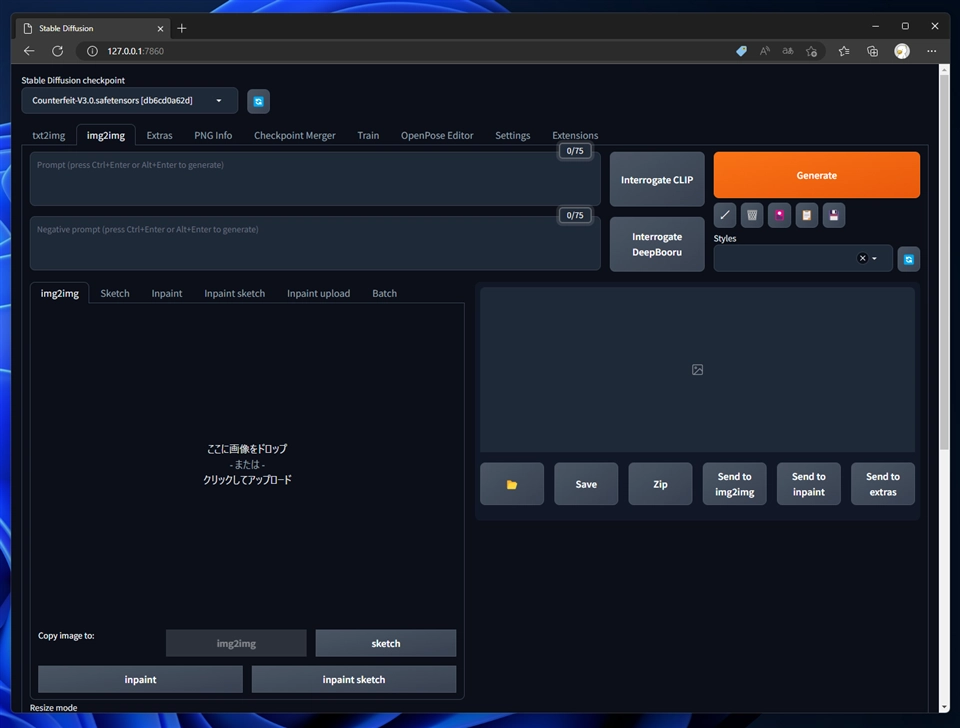This screenshot has width=960, height=728.
Task: Open the Extras tab
Action: pyautogui.click(x=159, y=135)
